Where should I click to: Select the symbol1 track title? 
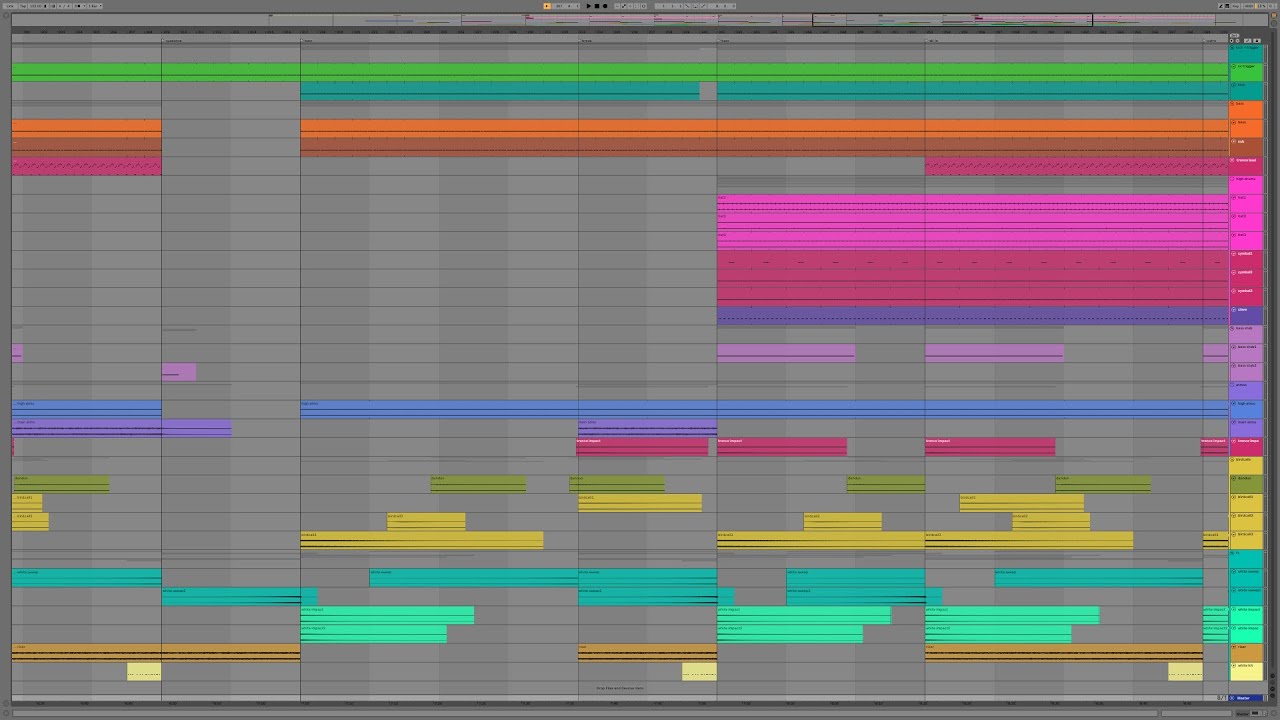(1245, 253)
